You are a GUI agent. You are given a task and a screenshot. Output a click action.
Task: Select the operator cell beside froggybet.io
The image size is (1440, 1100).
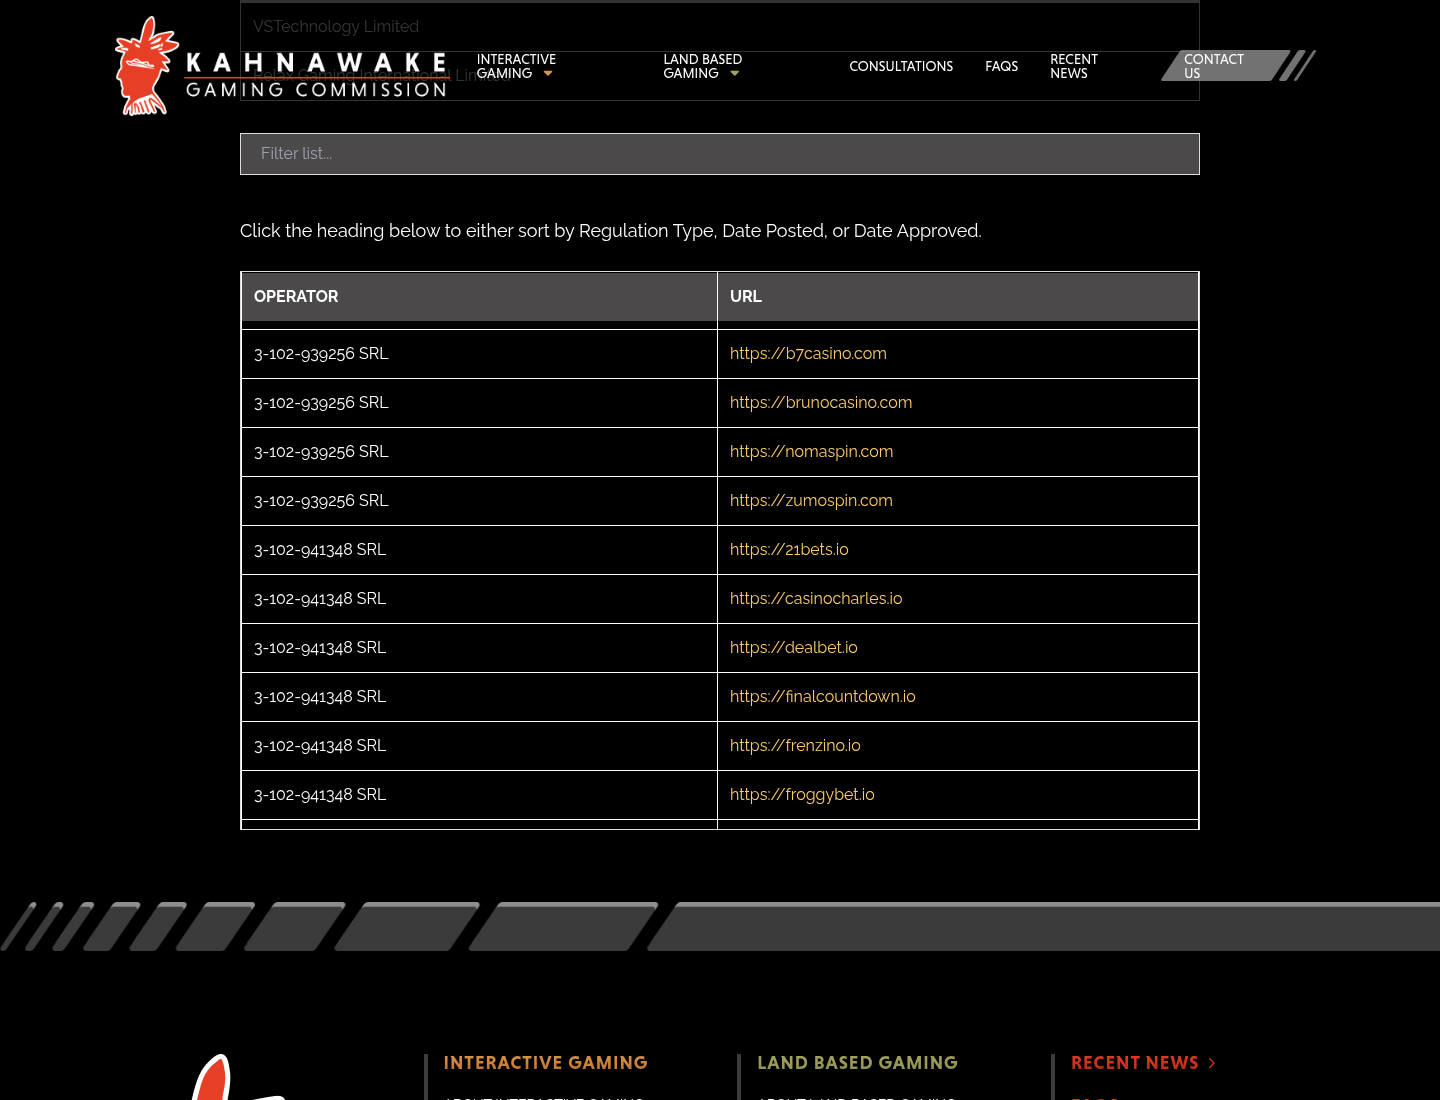coord(479,795)
